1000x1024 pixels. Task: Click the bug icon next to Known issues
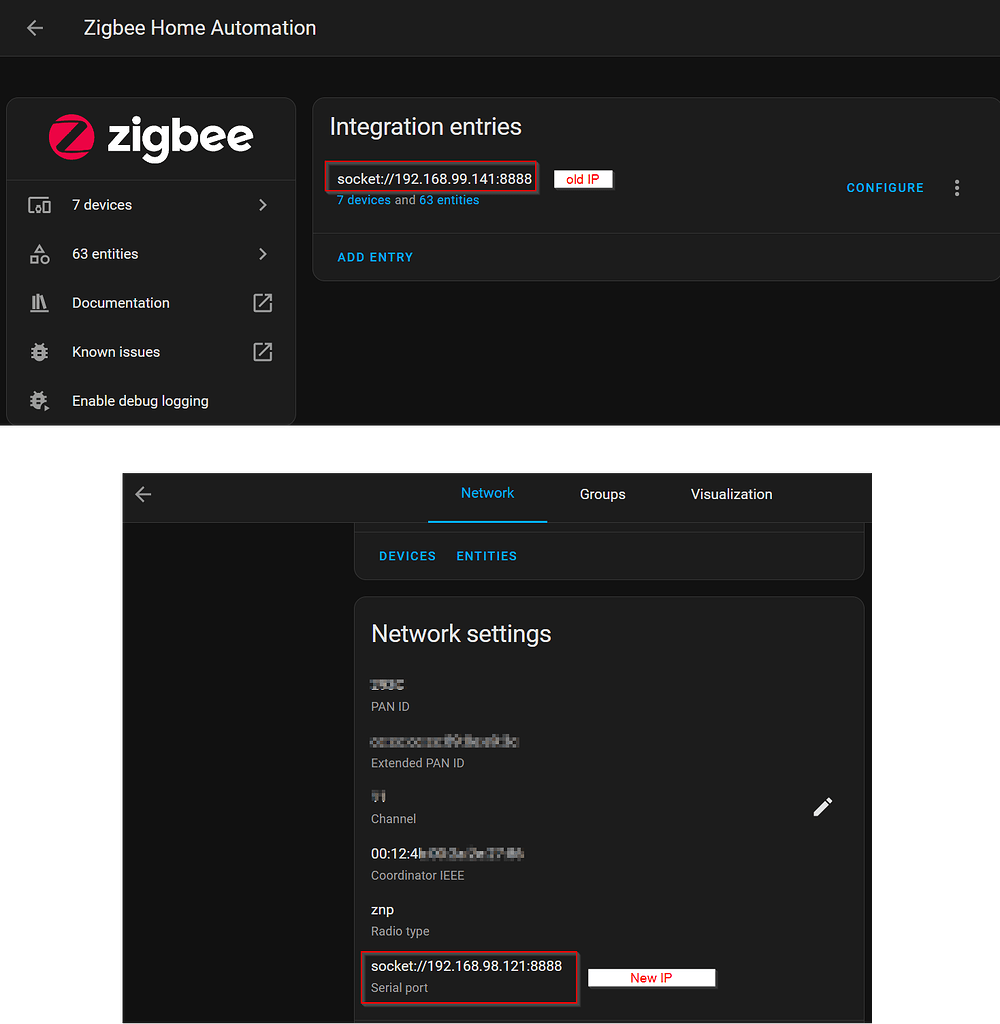coord(38,352)
